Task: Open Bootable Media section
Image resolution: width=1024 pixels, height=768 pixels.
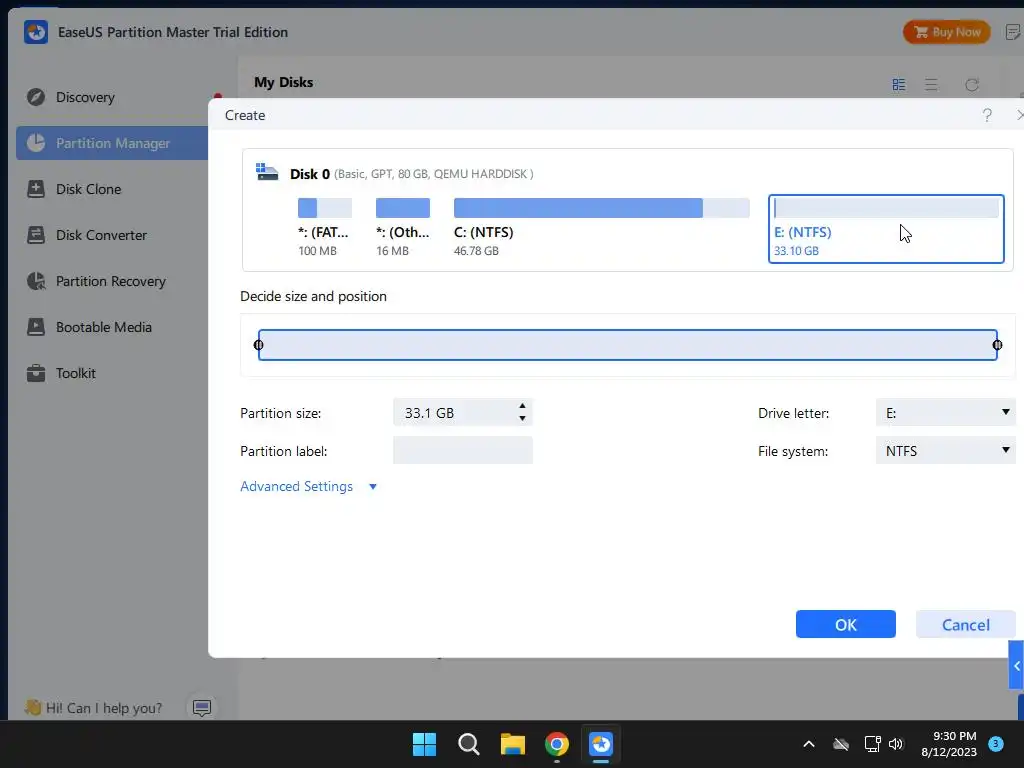Action: [103, 327]
